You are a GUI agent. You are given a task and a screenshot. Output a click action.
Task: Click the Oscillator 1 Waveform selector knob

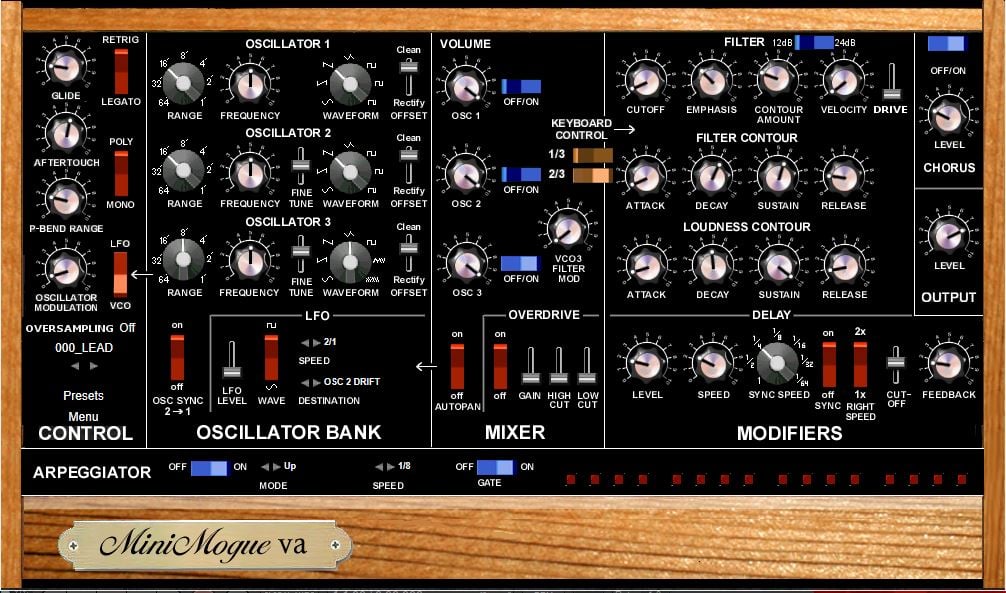pyautogui.click(x=350, y=84)
